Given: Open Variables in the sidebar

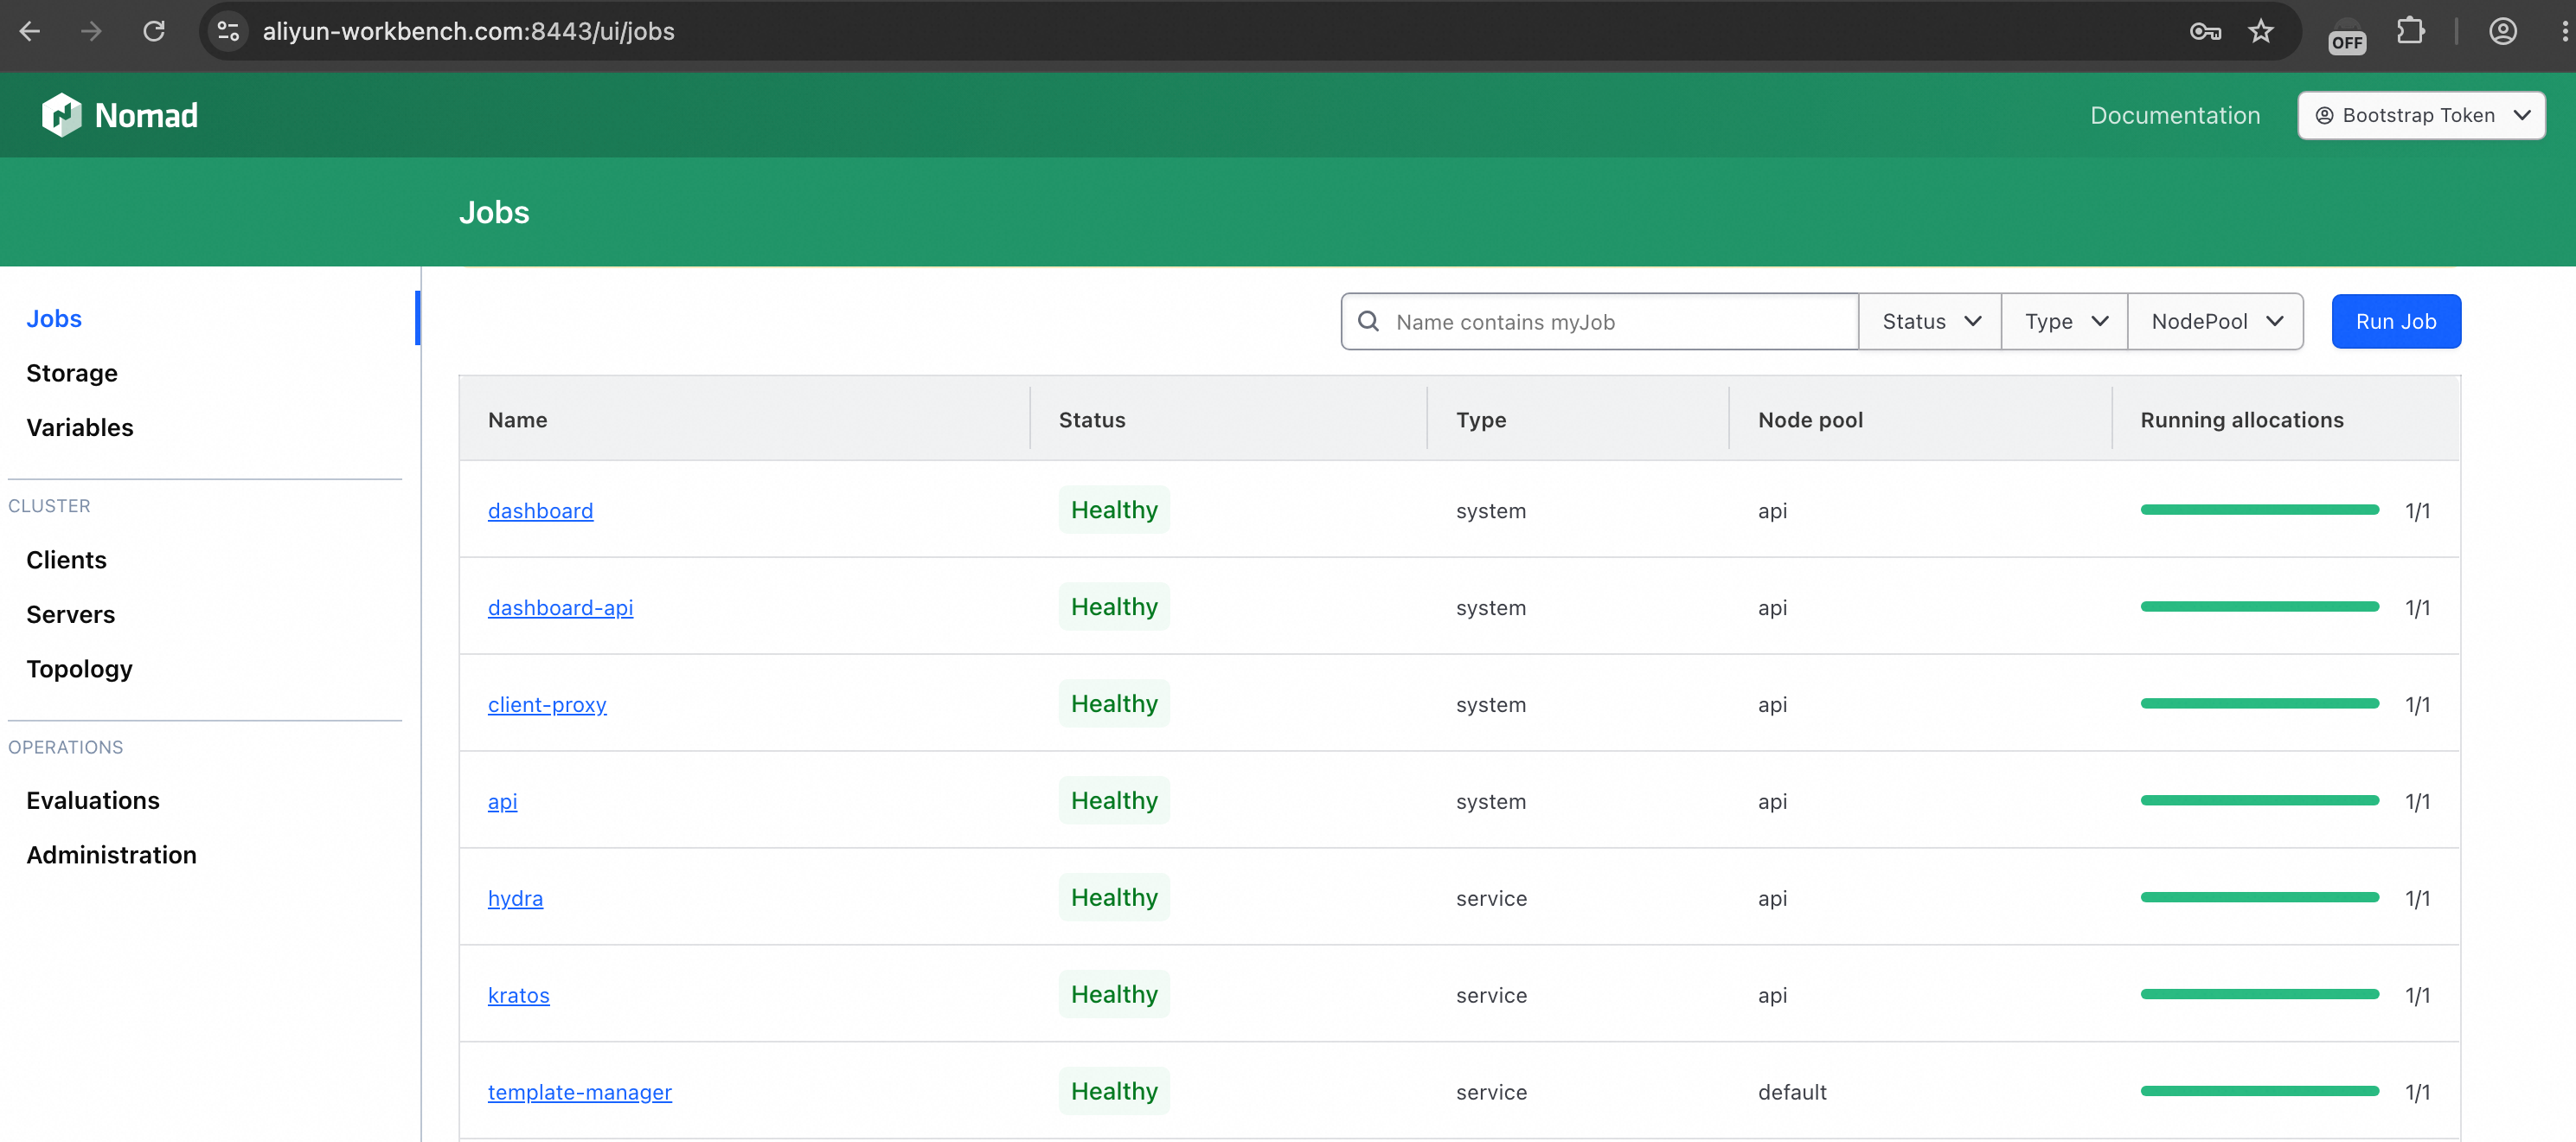Looking at the screenshot, I should coord(80,427).
